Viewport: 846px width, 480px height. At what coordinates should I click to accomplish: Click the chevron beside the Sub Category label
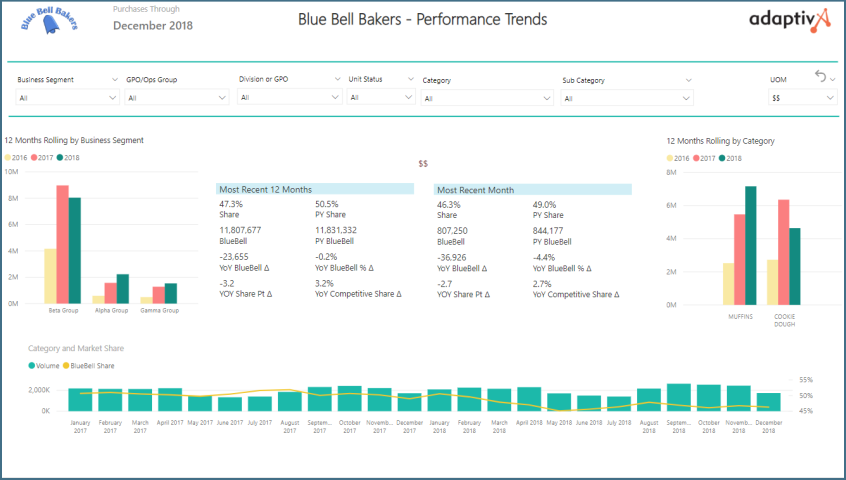tap(688, 80)
